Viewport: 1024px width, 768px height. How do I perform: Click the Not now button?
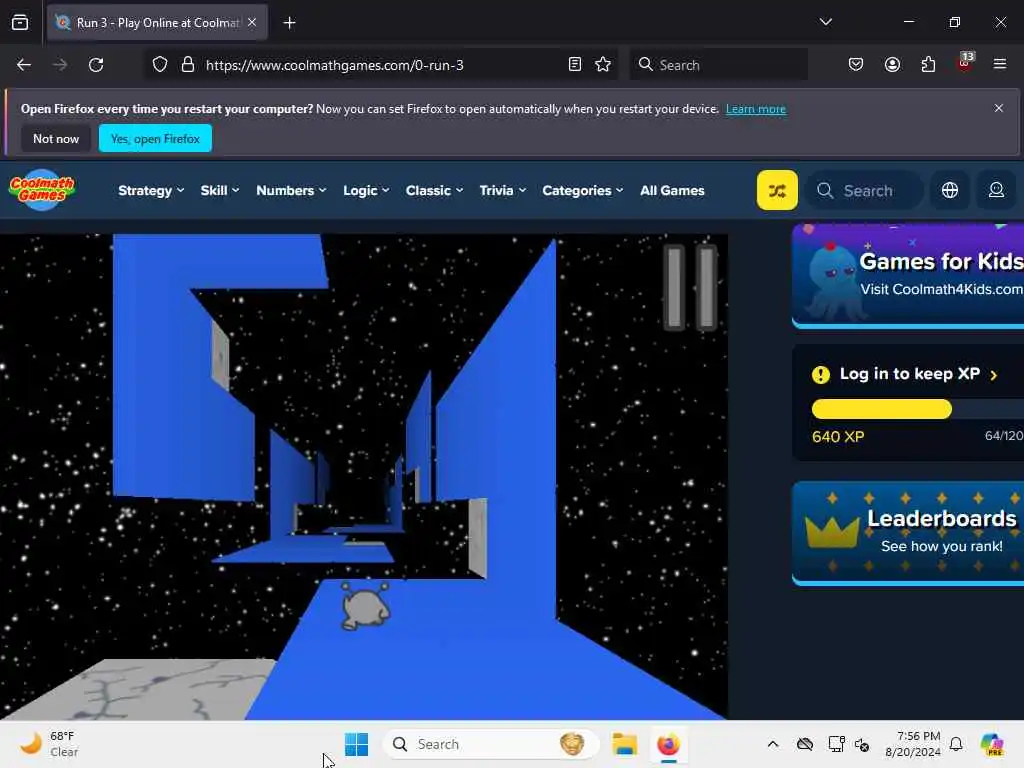point(56,138)
